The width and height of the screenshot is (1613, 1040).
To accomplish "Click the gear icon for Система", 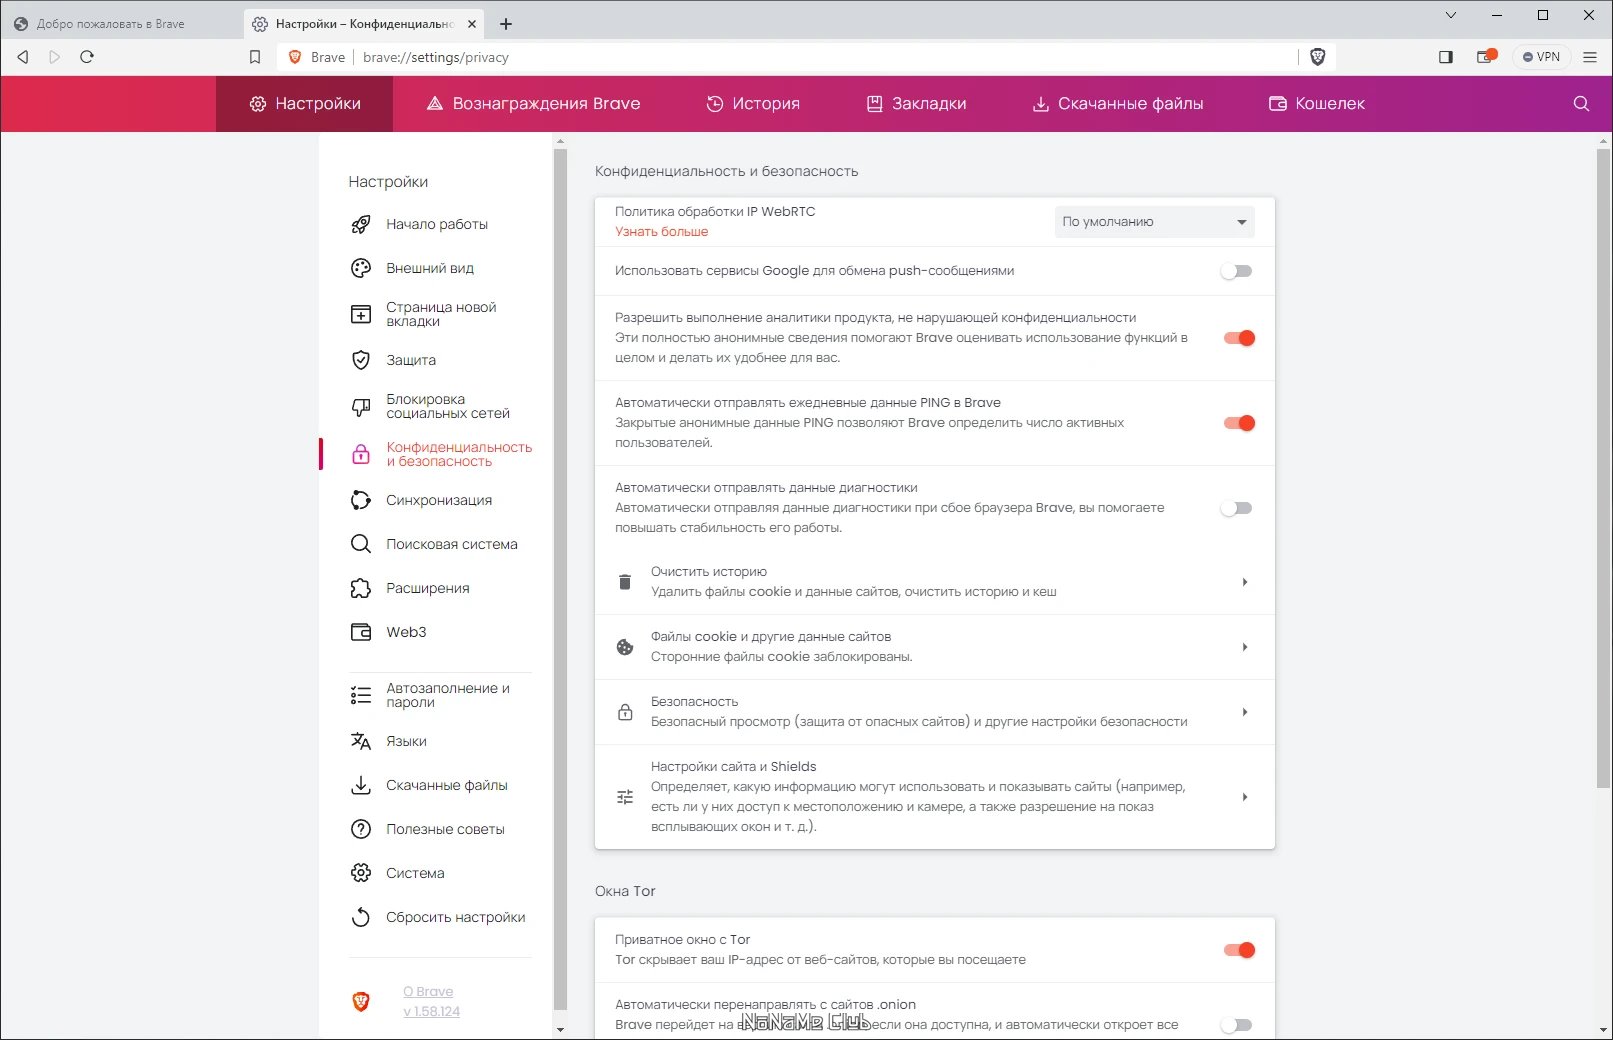I will (x=361, y=873).
